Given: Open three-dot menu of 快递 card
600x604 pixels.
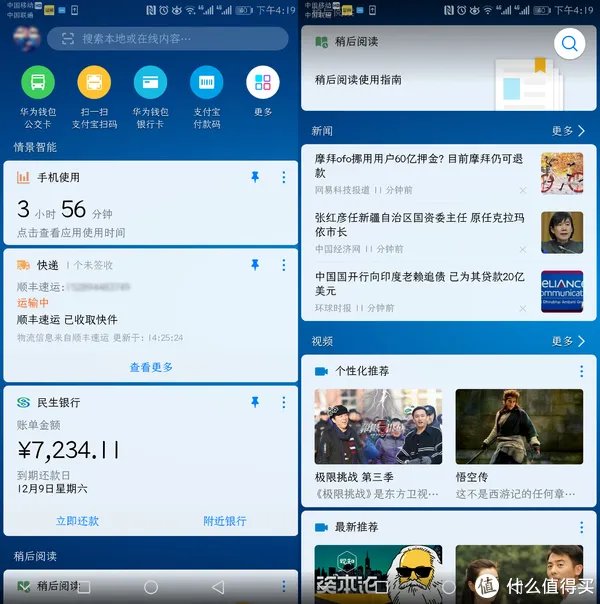Looking at the screenshot, I should pyautogui.click(x=284, y=265).
